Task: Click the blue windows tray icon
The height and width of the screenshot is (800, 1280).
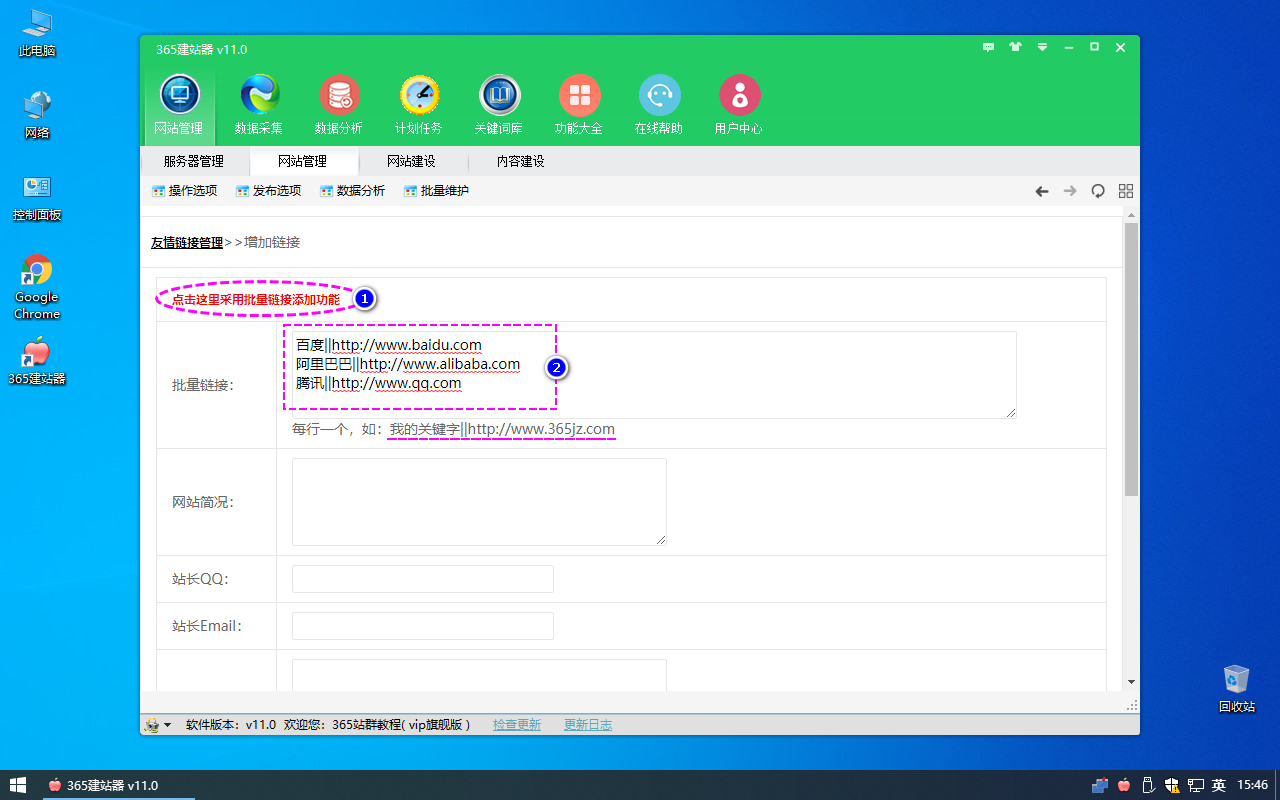Action: point(1100,785)
